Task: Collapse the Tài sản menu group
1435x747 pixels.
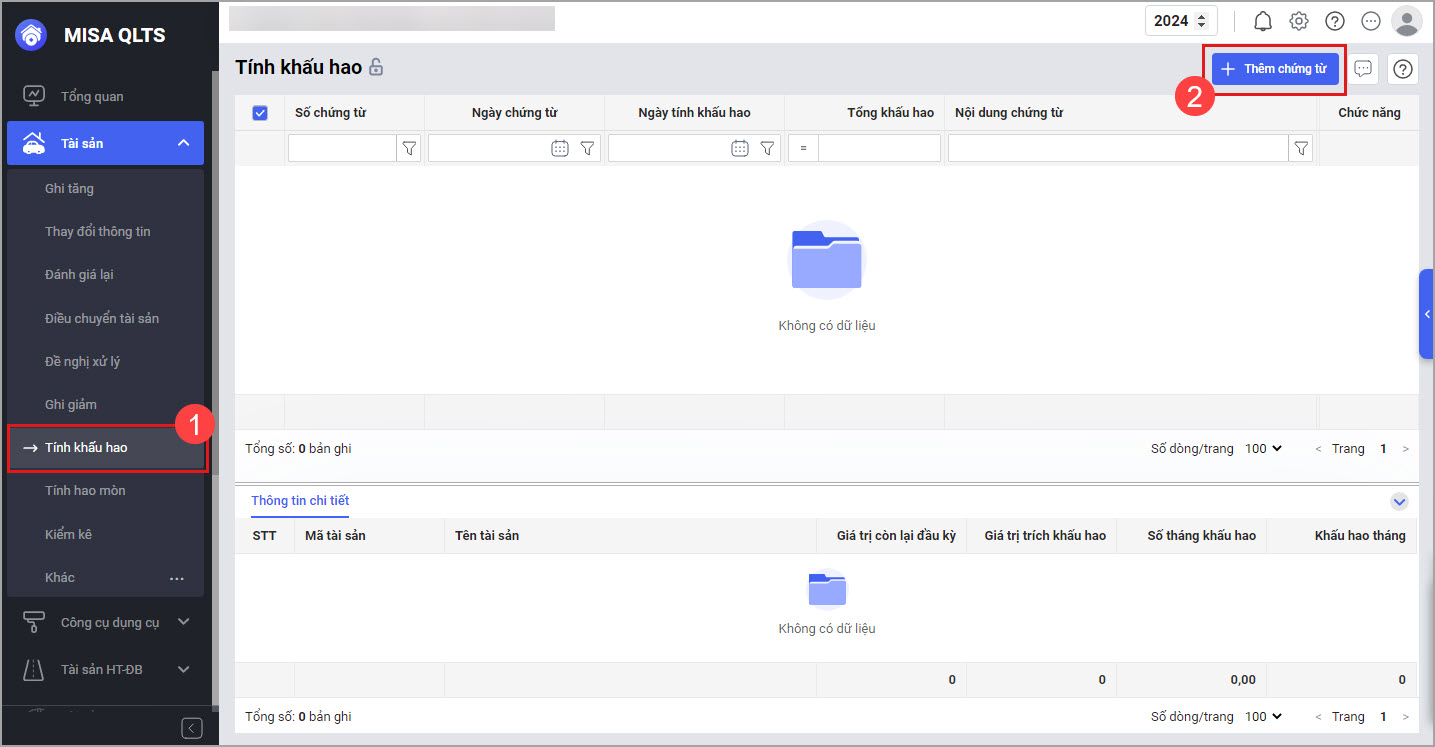Action: [184, 143]
